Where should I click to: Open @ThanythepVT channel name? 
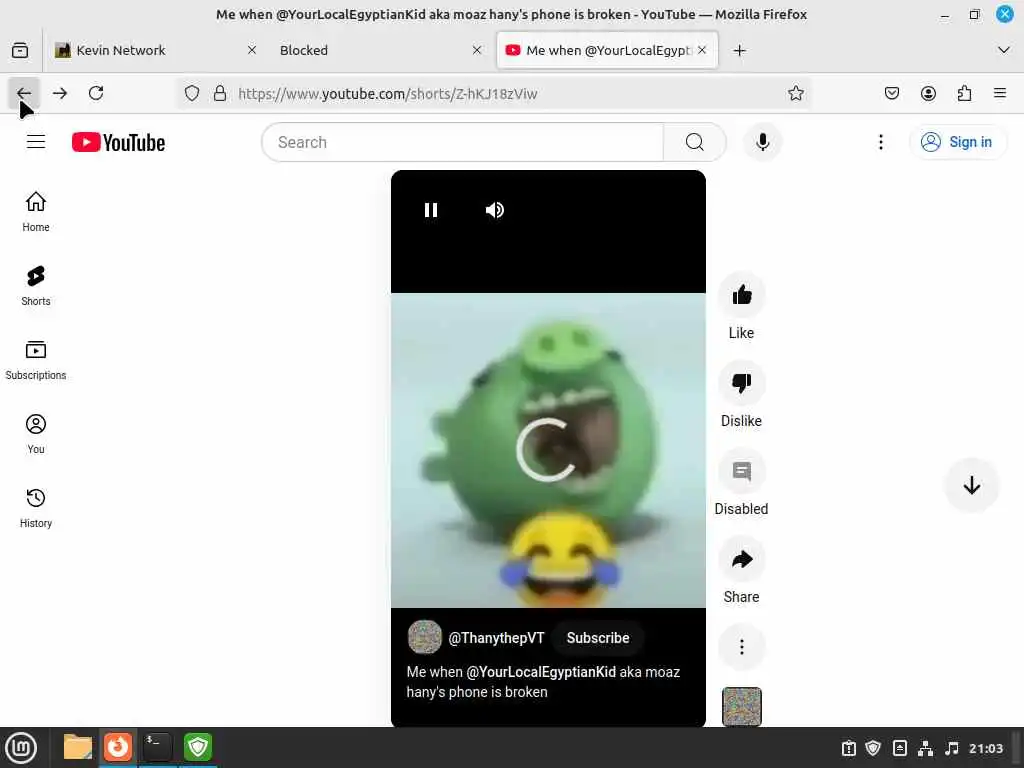(496, 638)
